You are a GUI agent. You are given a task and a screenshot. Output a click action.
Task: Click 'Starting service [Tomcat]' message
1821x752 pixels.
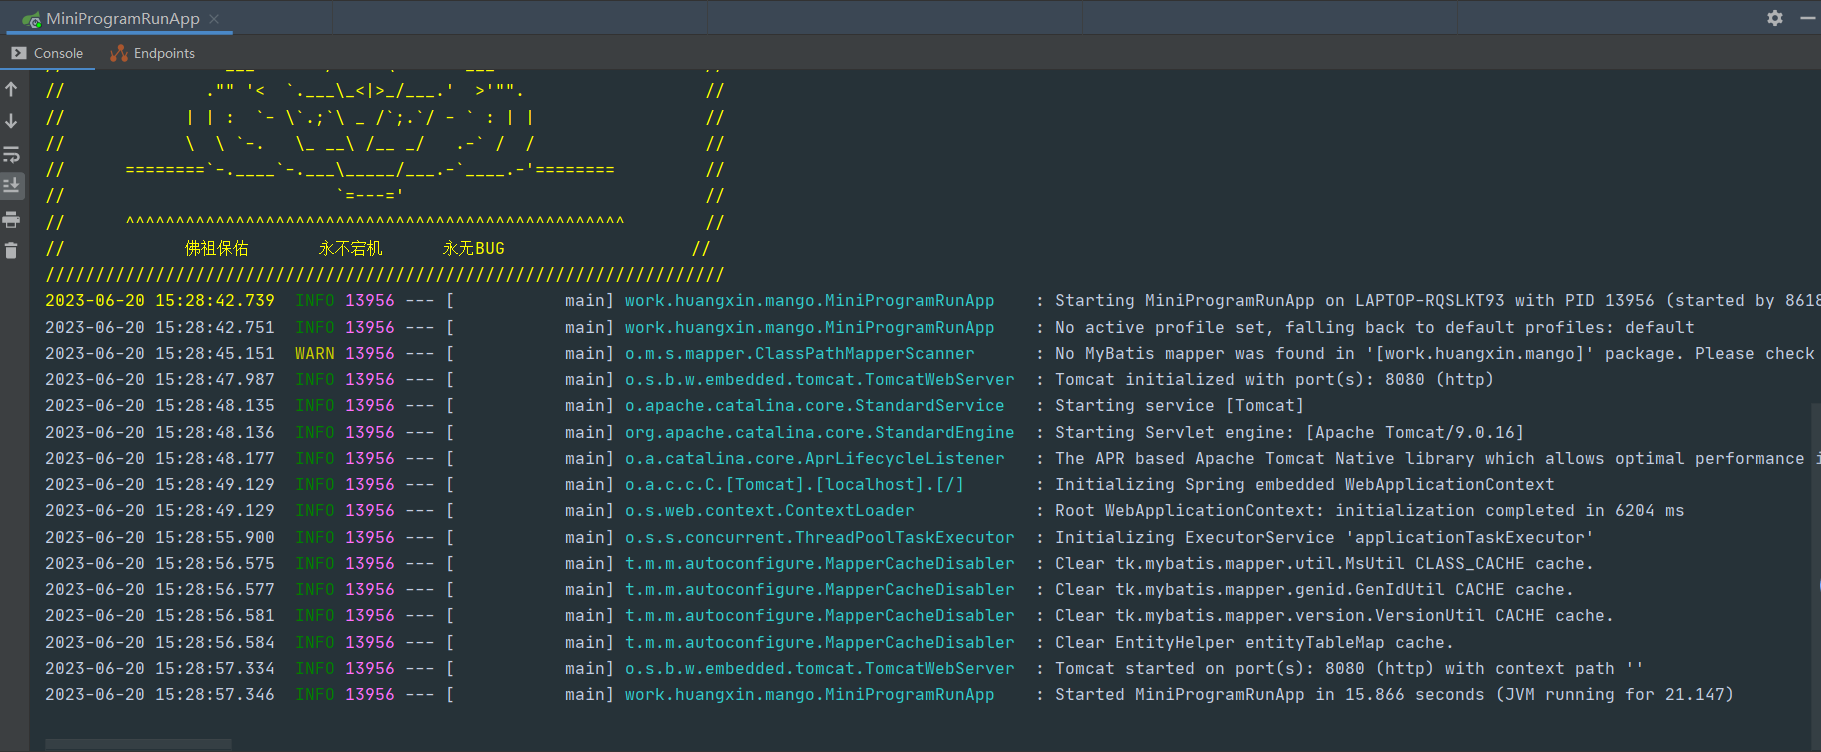tap(1179, 406)
